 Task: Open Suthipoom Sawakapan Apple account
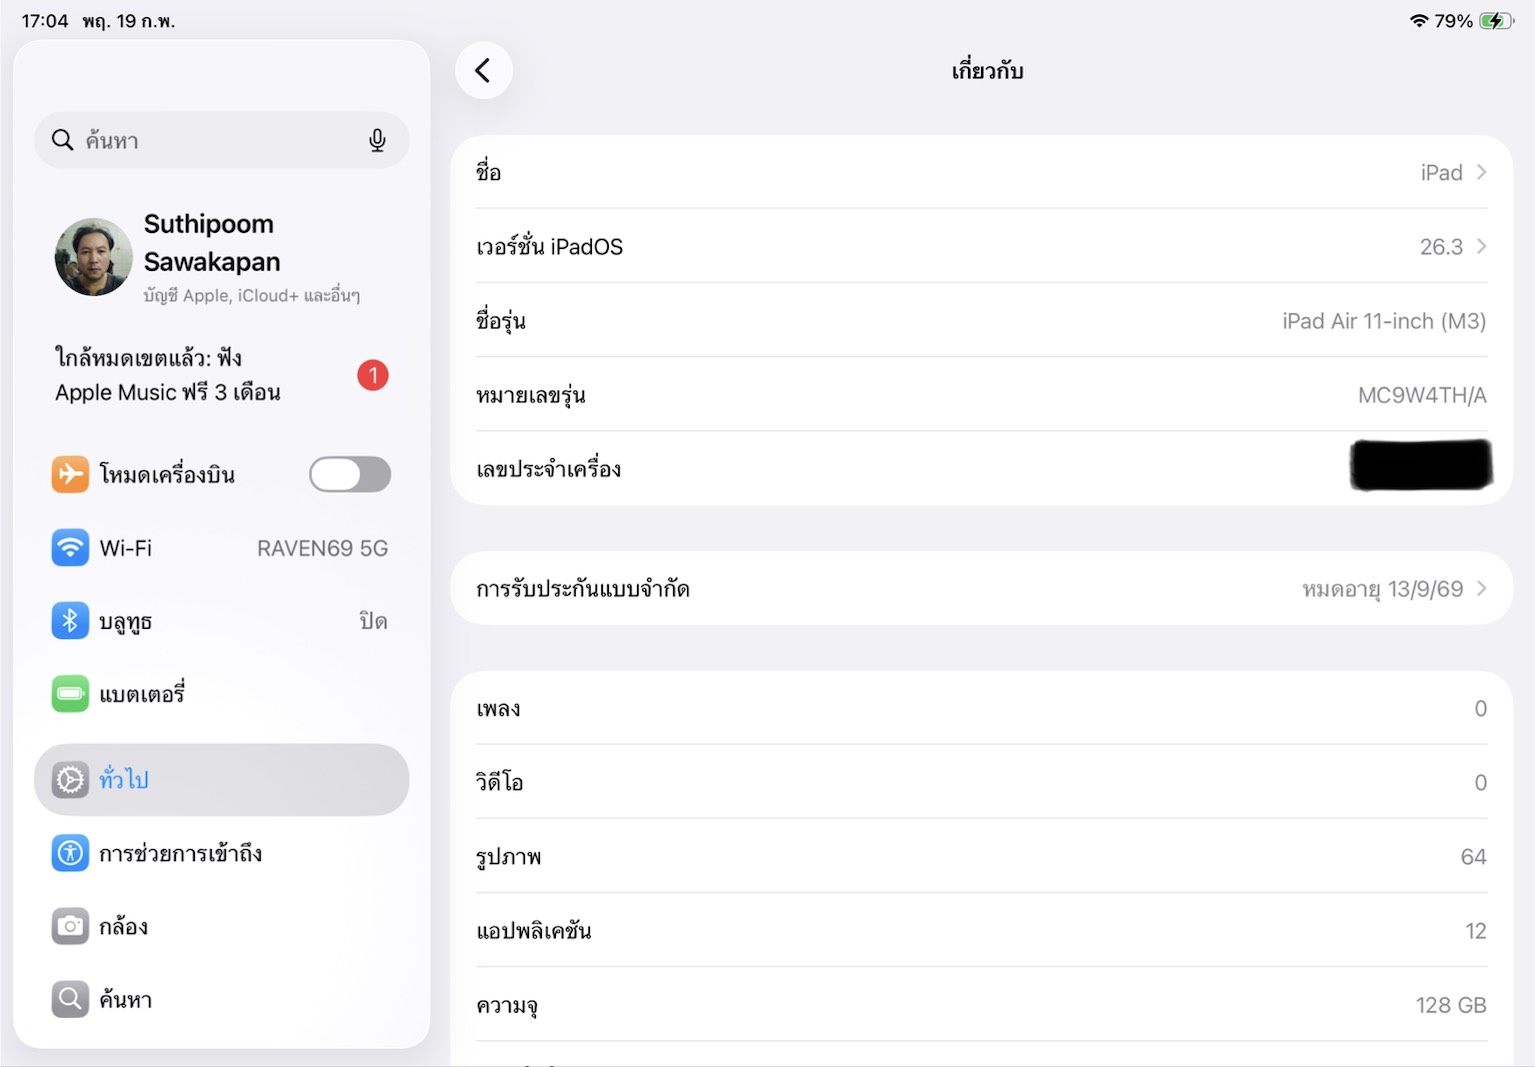pyautogui.click(x=212, y=243)
